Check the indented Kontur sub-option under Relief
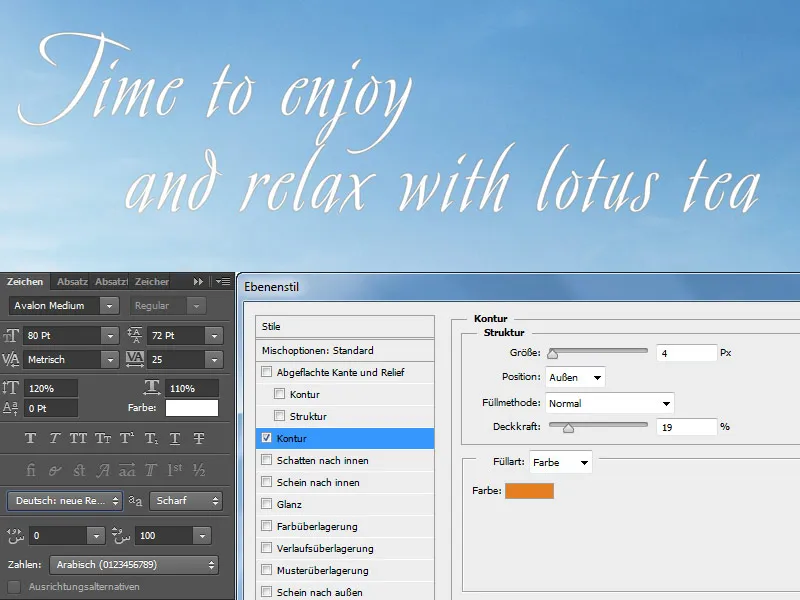Screen dimensions: 800x600 pyautogui.click(x=279, y=394)
